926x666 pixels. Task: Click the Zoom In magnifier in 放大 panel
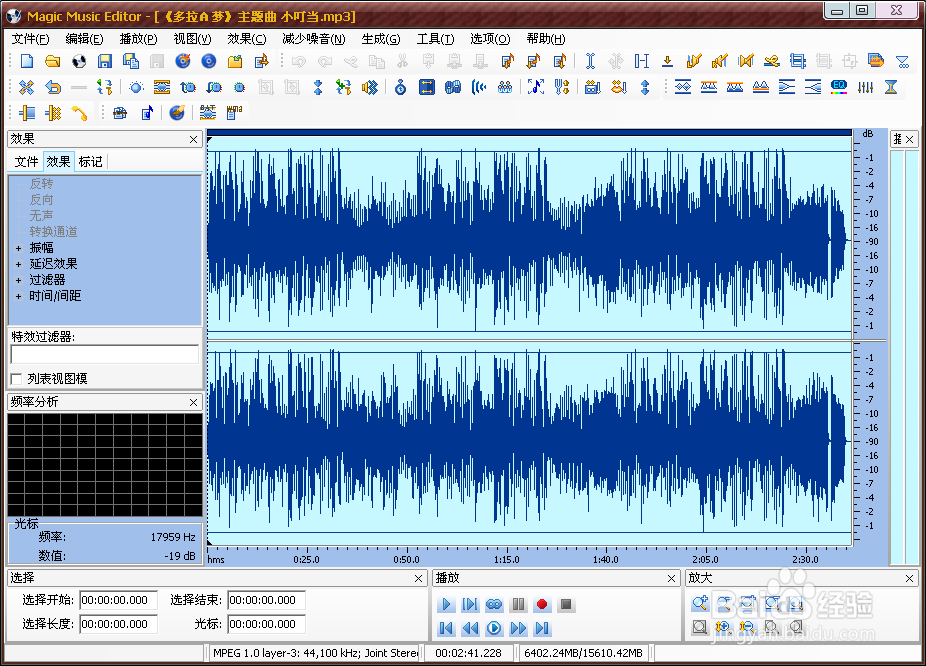click(x=700, y=603)
